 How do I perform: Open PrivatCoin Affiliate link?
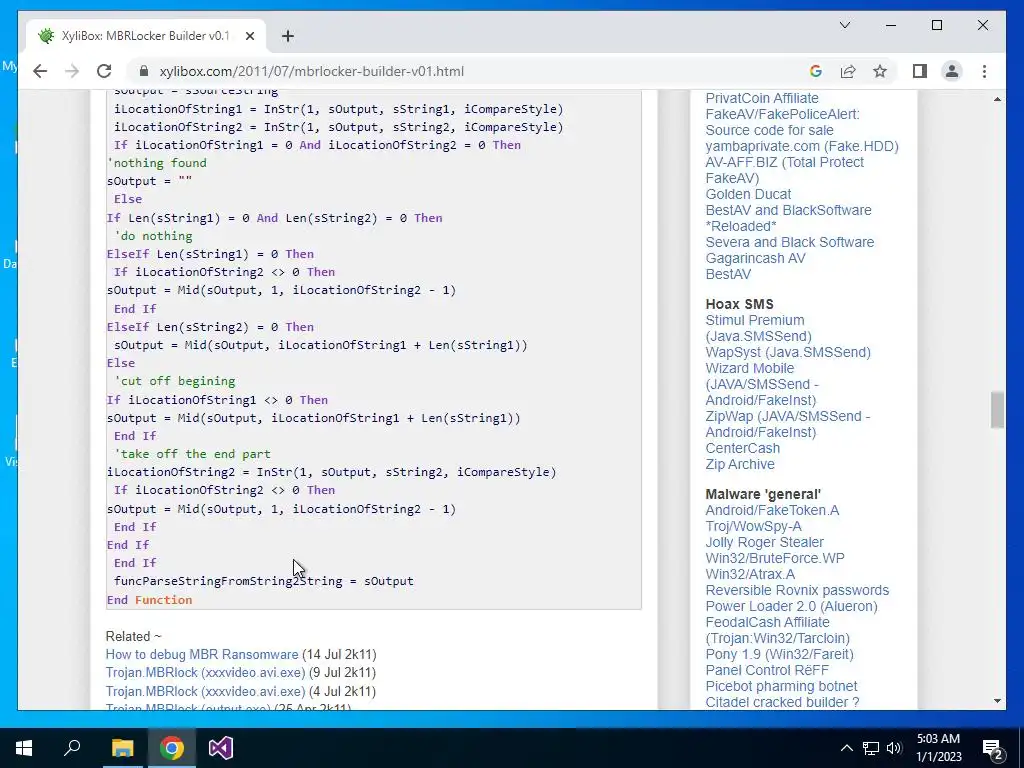(x=762, y=98)
